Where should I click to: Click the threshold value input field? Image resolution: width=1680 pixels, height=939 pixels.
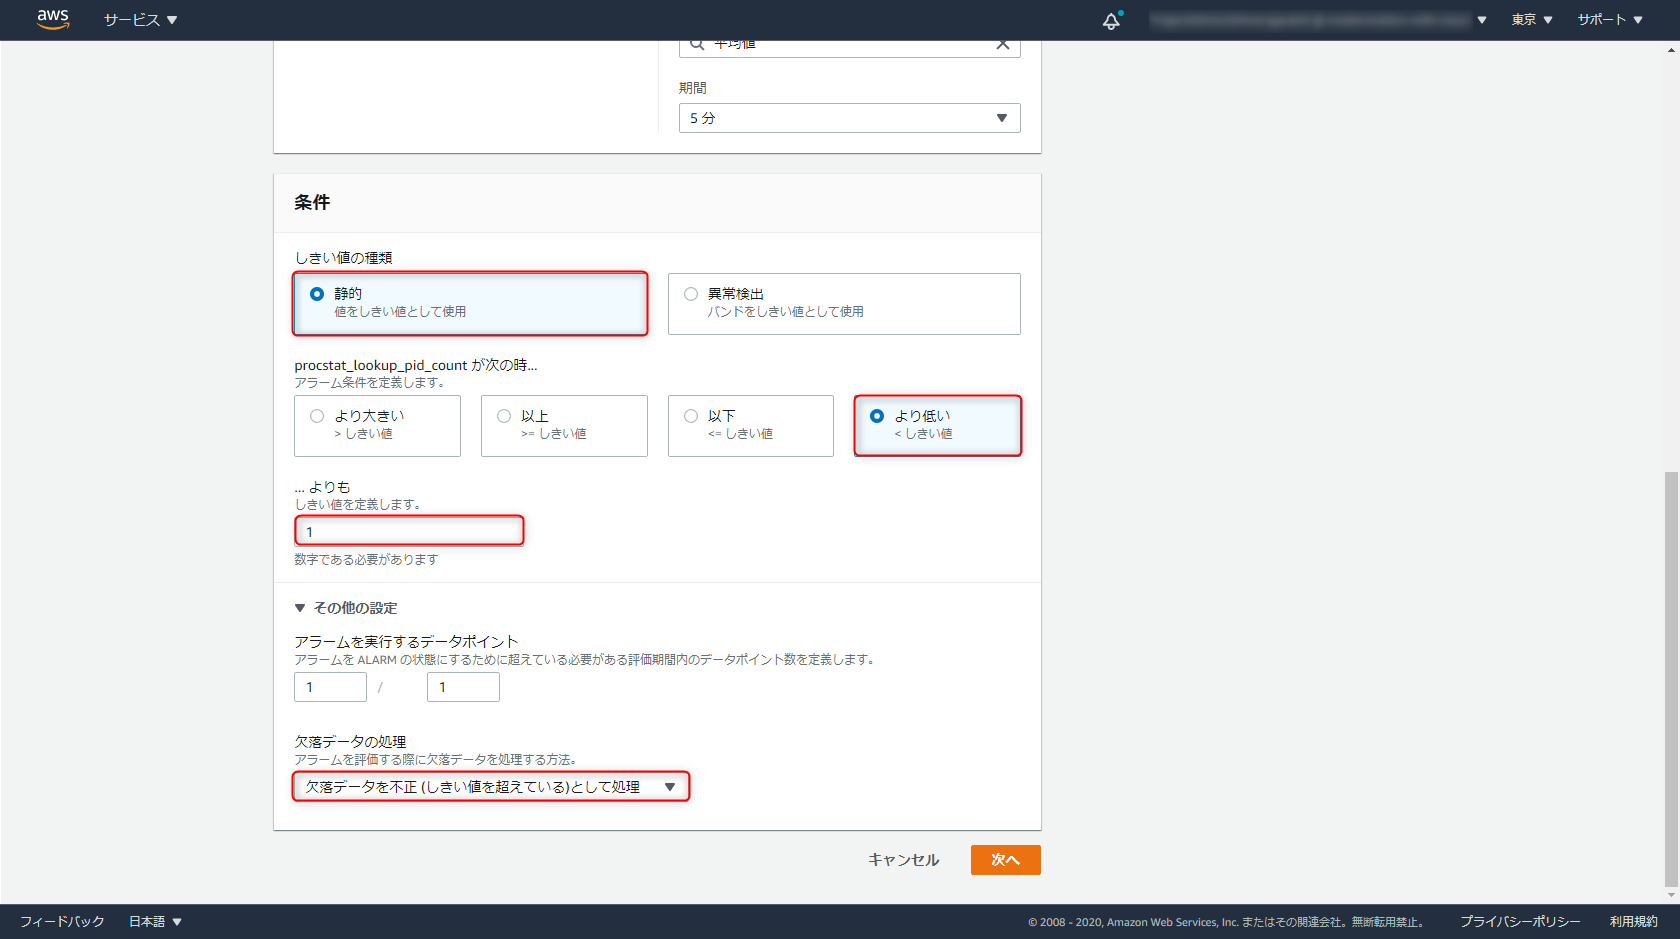(409, 531)
